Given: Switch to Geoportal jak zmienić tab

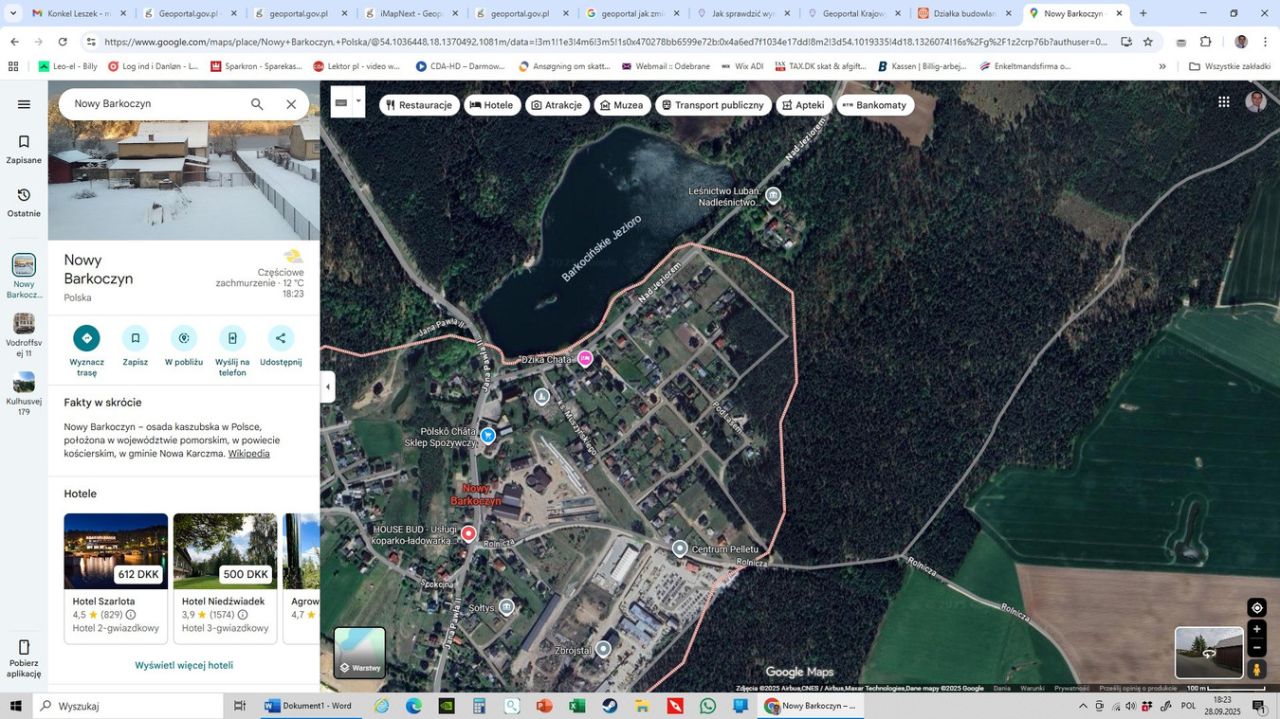Looking at the screenshot, I should (633, 14).
